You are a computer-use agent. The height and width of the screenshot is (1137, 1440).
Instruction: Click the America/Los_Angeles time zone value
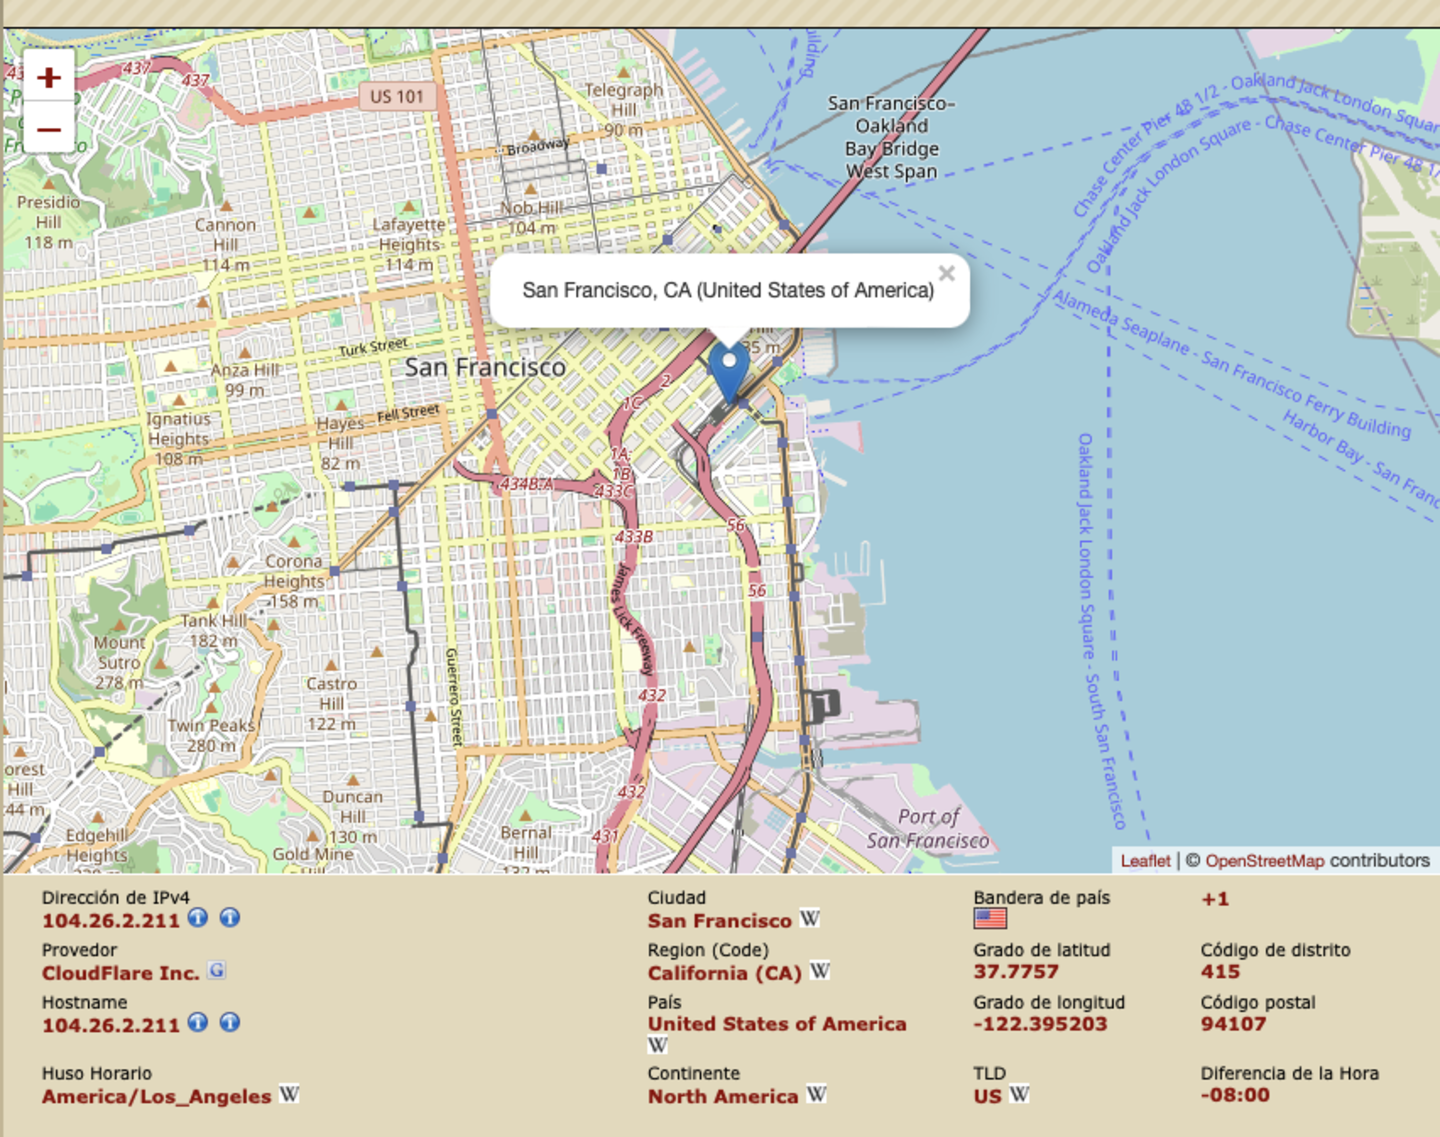point(157,1097)
